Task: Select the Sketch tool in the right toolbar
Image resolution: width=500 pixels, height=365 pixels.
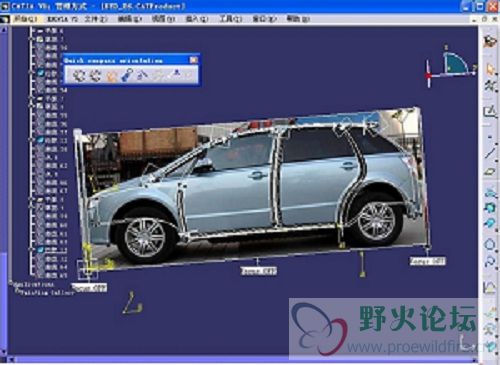Action: [x=490, y=112]
